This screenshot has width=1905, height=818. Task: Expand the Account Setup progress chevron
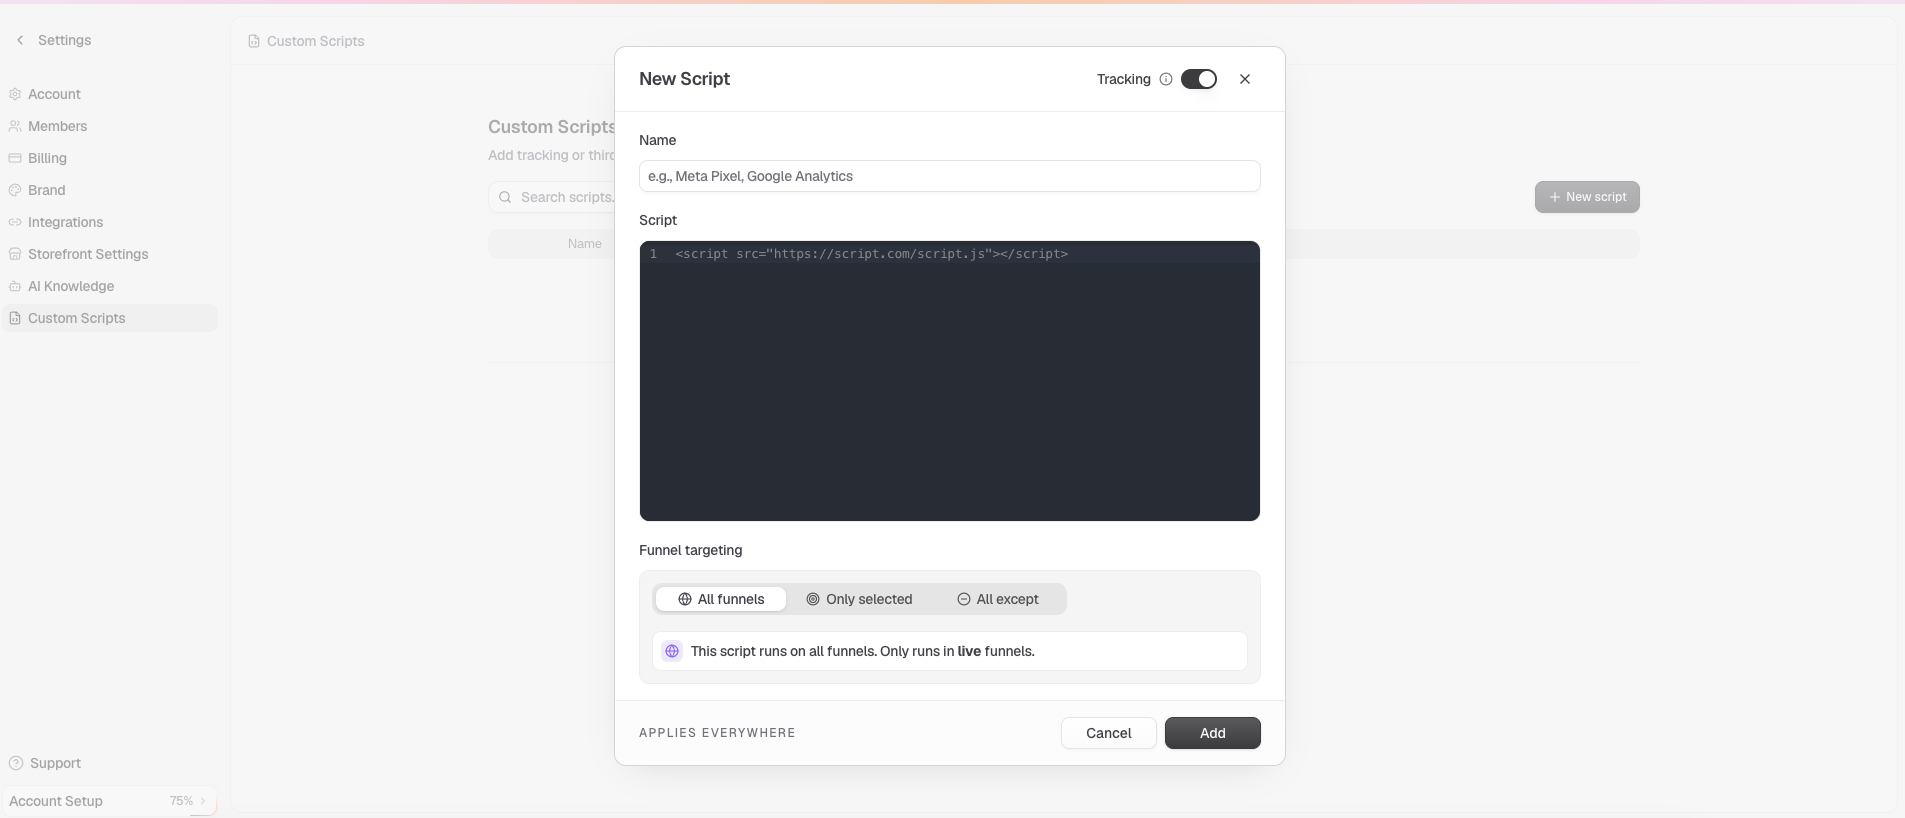[203, 801]
